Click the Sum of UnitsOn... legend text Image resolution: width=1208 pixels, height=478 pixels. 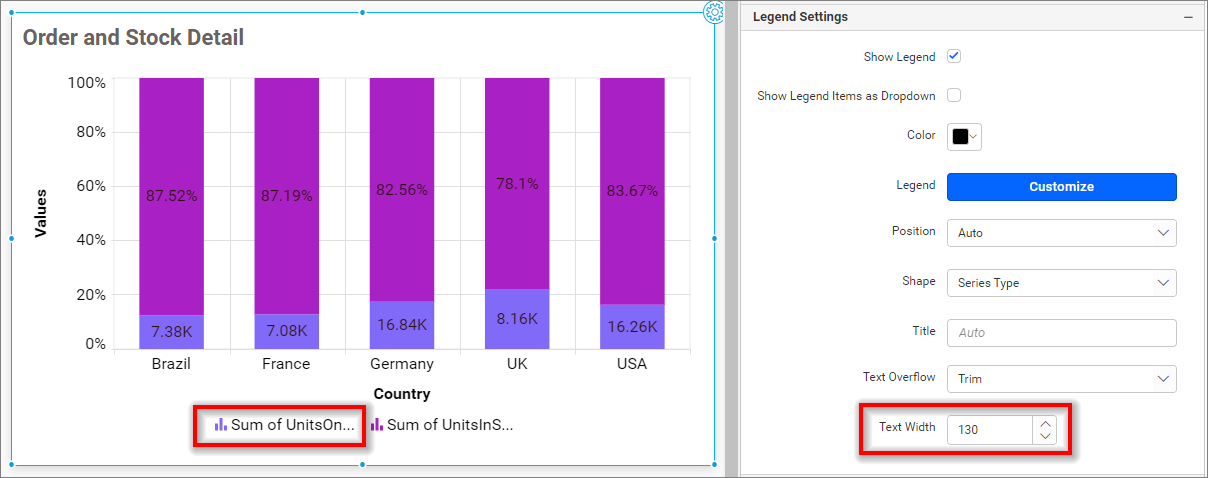(x=293, y=425)
